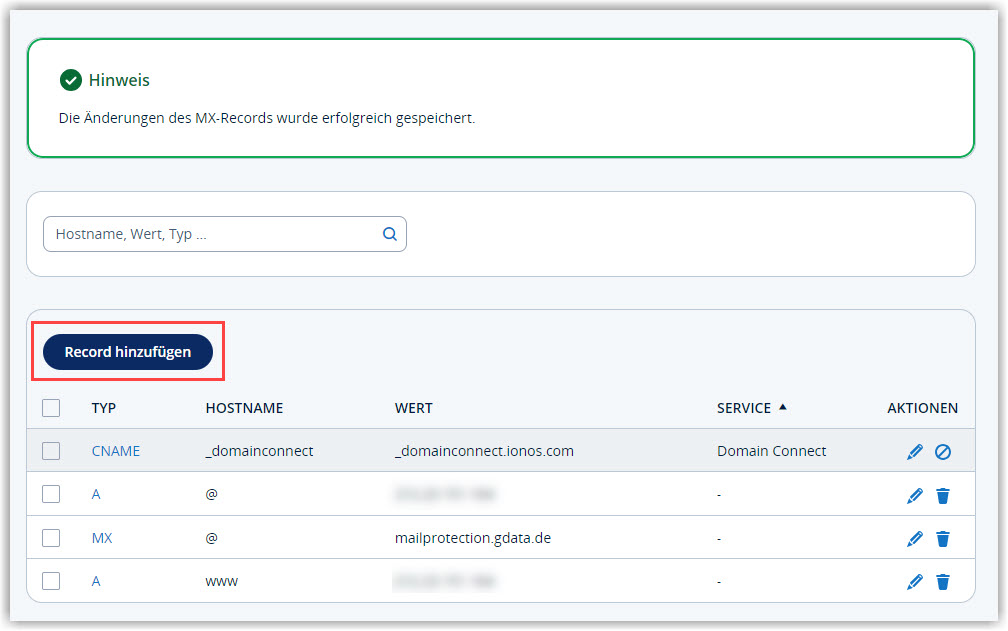Sort by the SERVICE column arrow

(x=782, y=407)
